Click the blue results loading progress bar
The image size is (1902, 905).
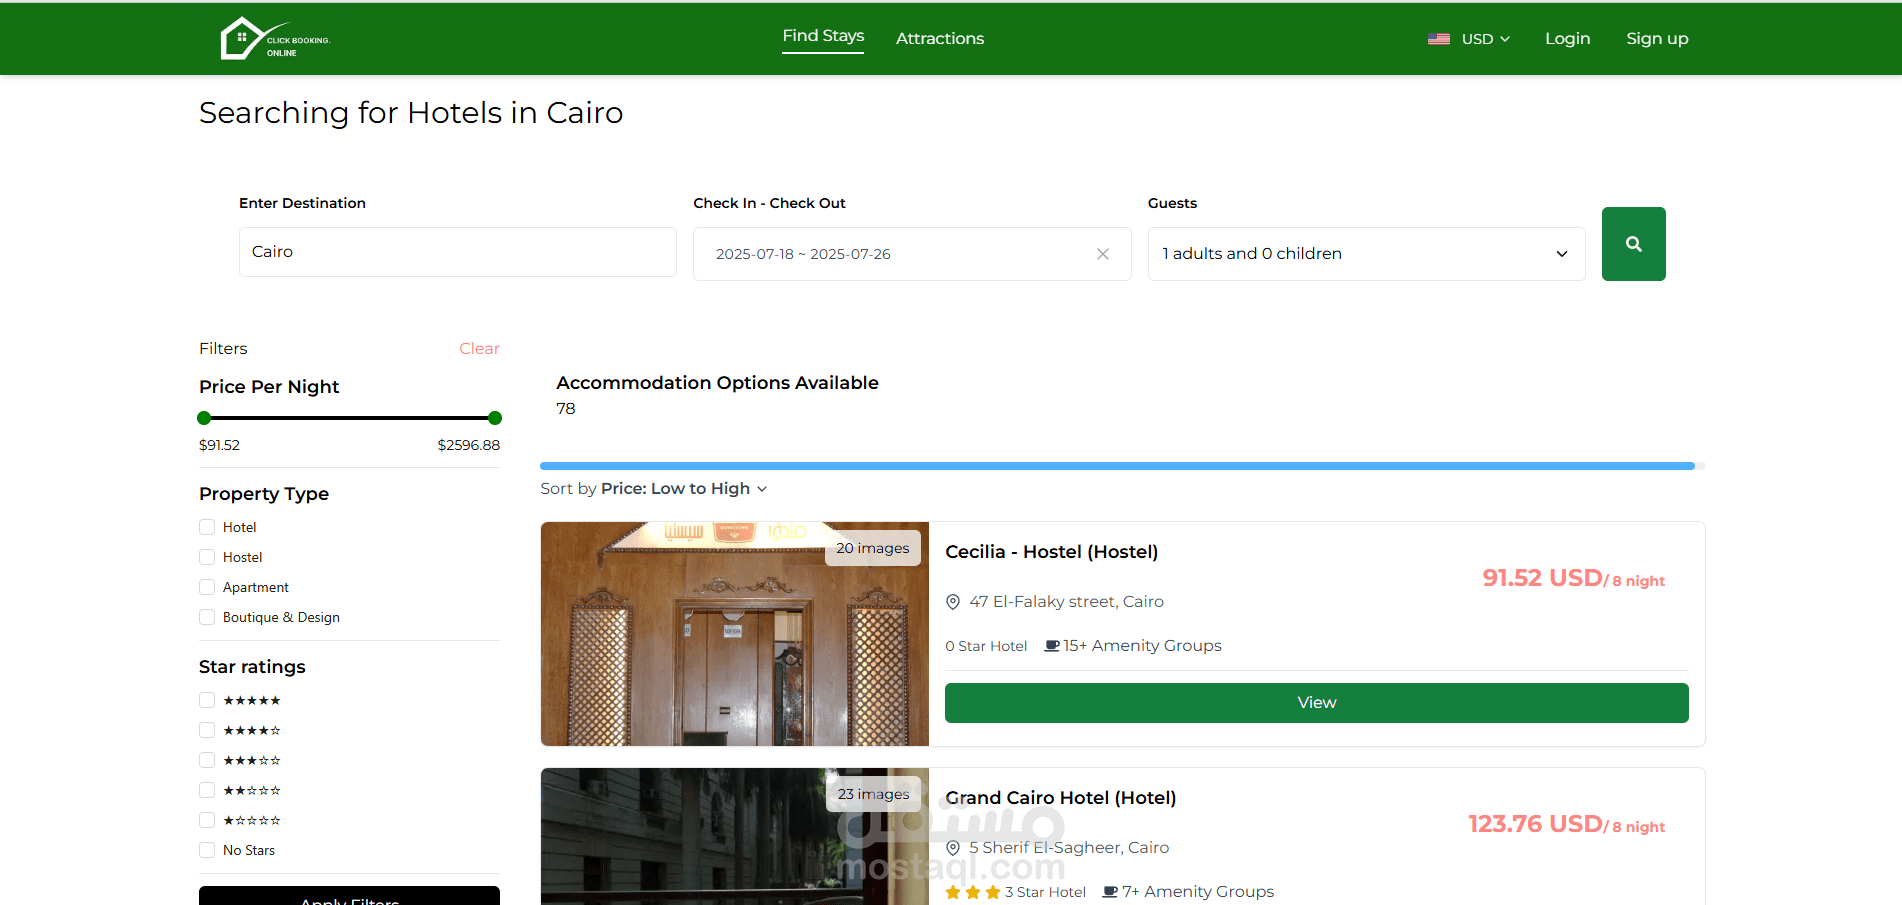pos(1117,466)
